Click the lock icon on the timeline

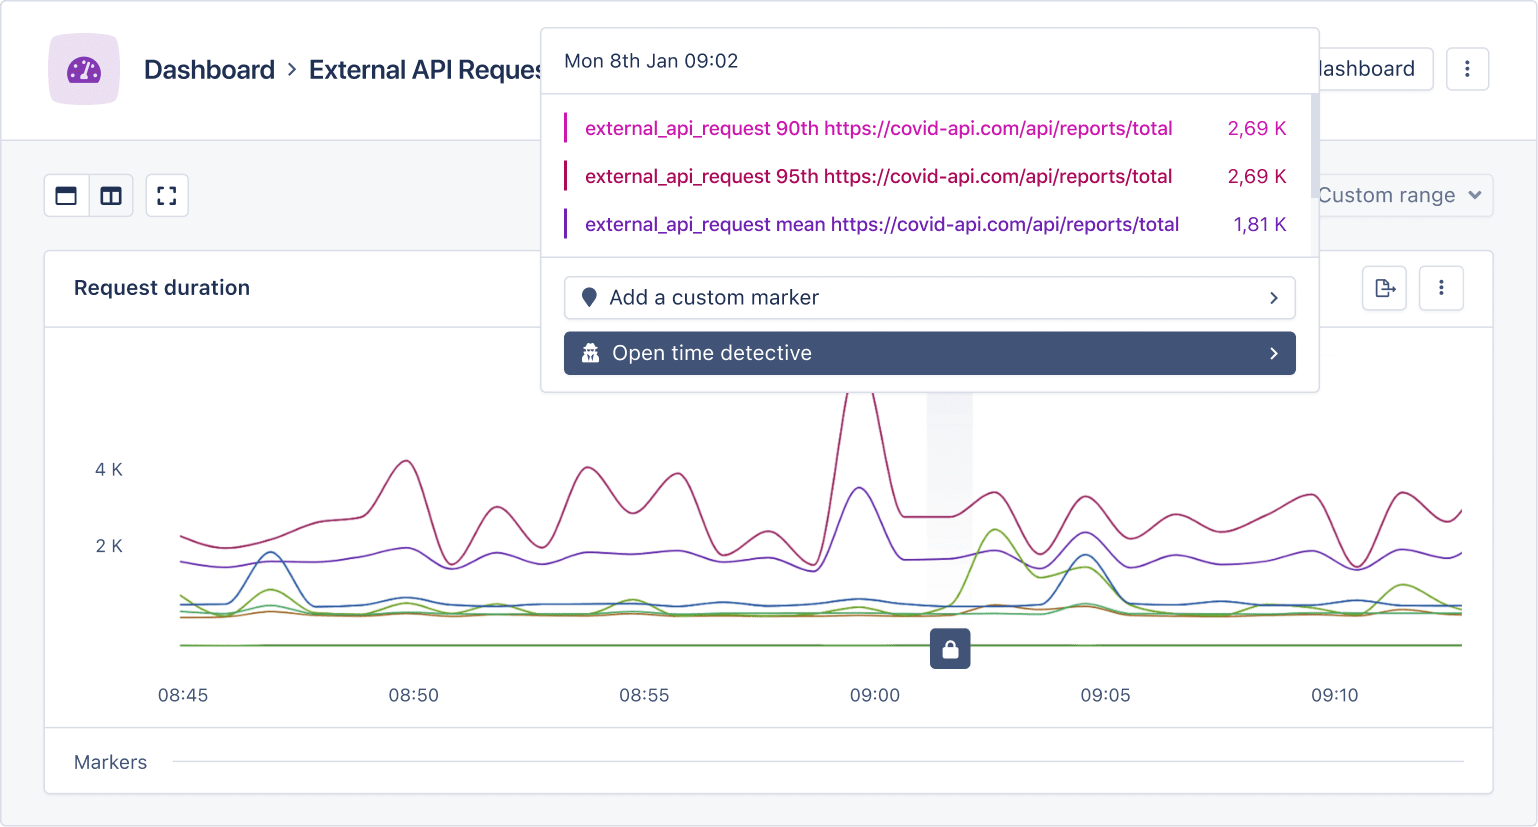950,649
